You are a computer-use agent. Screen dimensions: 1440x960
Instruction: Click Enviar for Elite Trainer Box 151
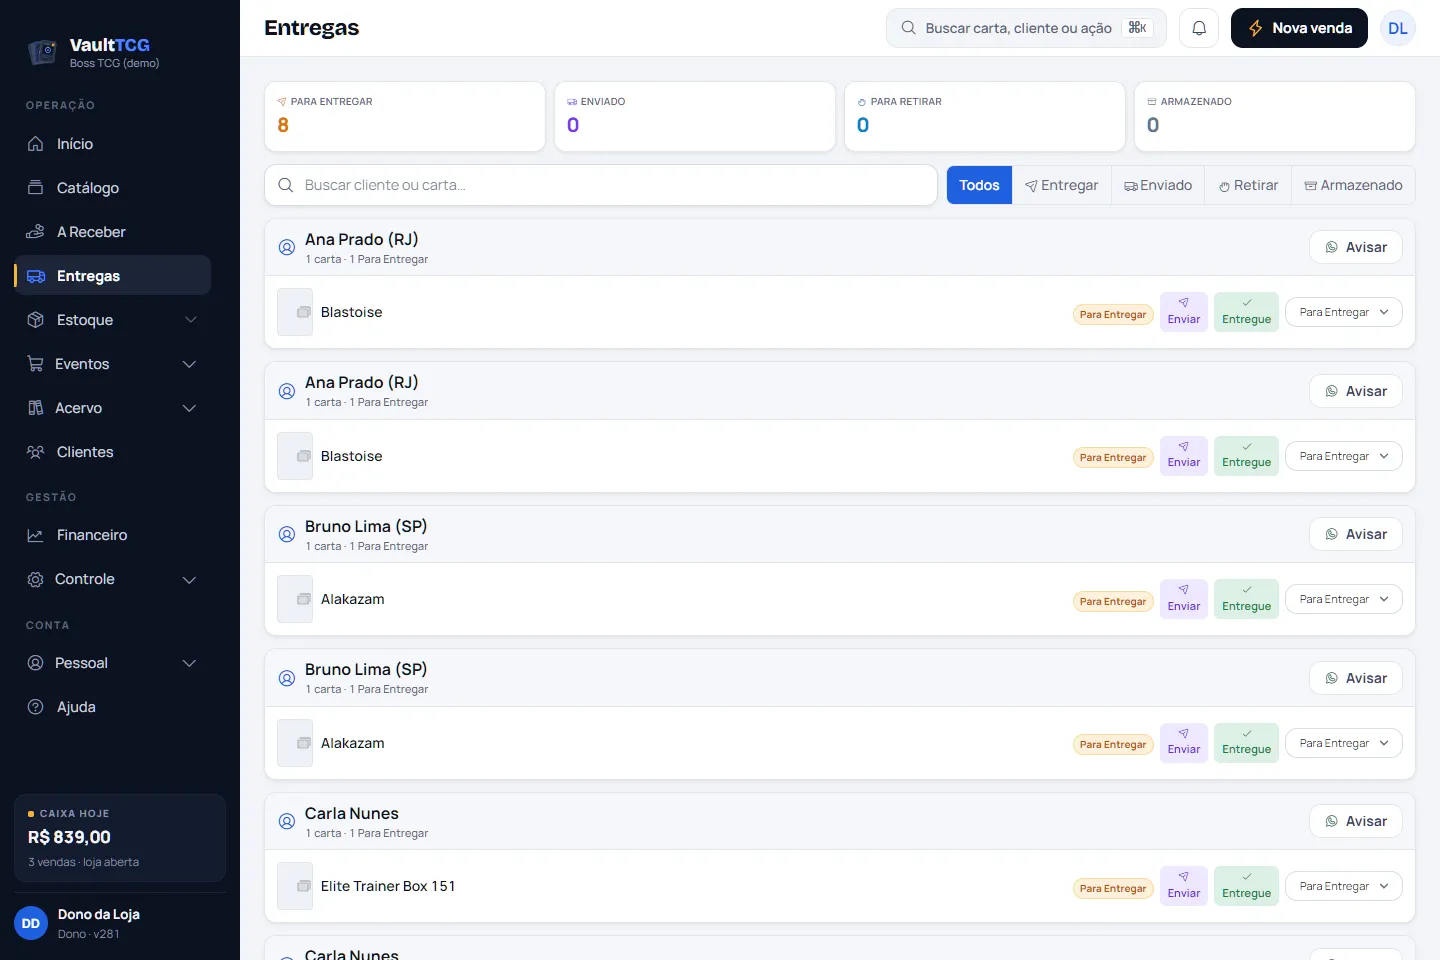tap(1184, 886)
